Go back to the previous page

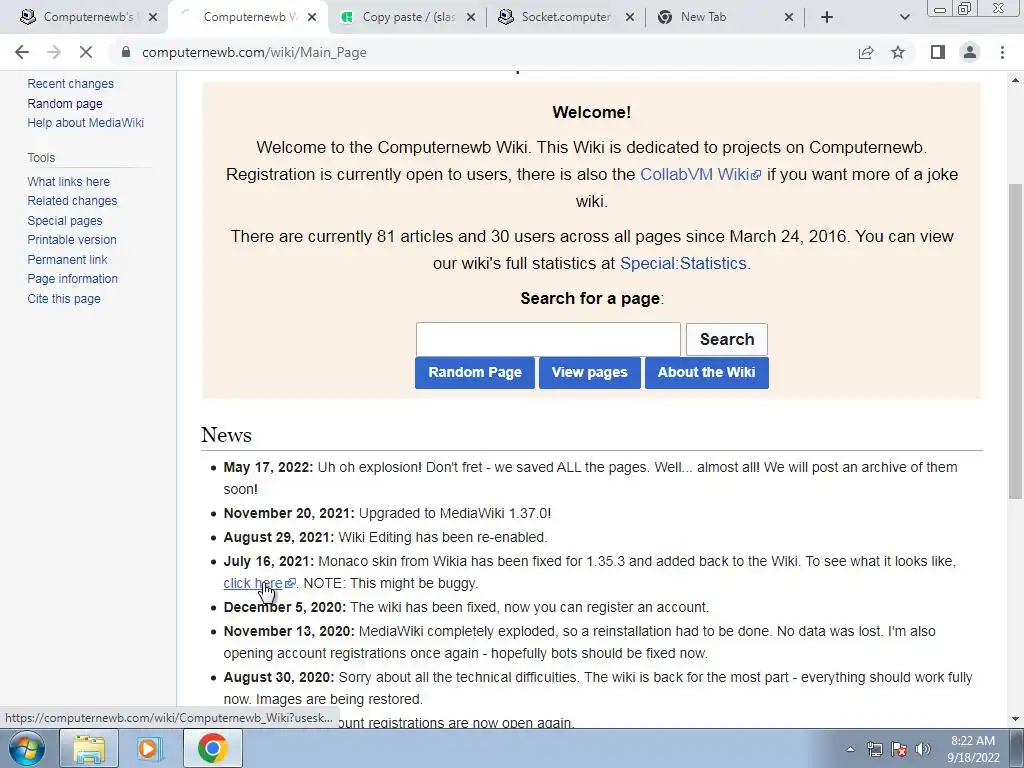[x=22, y=52]
